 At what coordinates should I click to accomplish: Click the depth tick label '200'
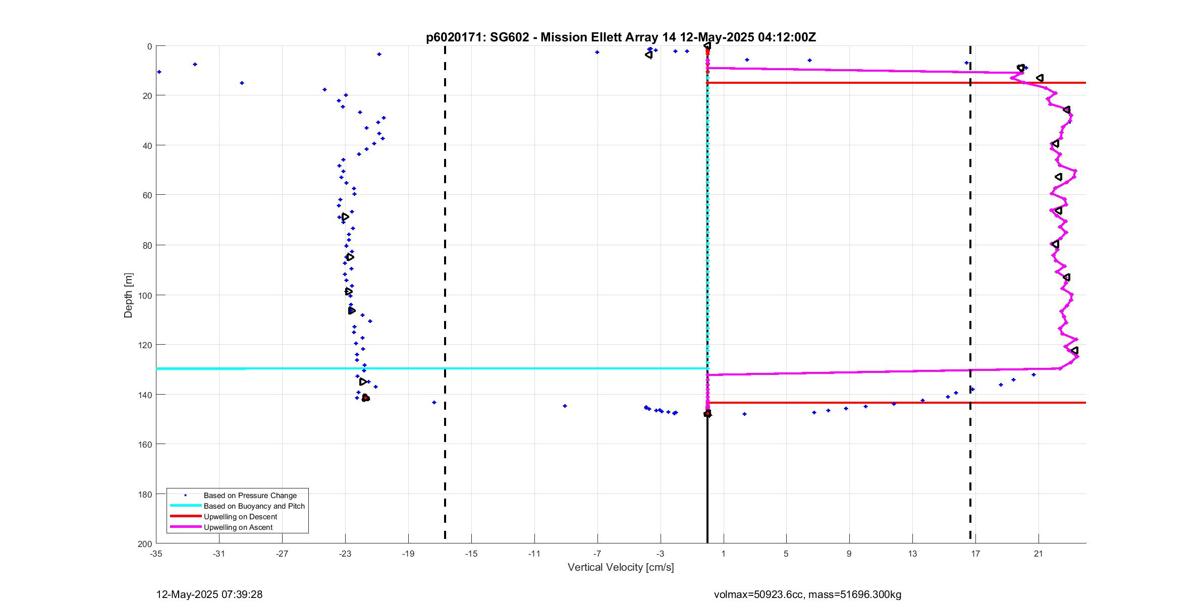point(143,543)
